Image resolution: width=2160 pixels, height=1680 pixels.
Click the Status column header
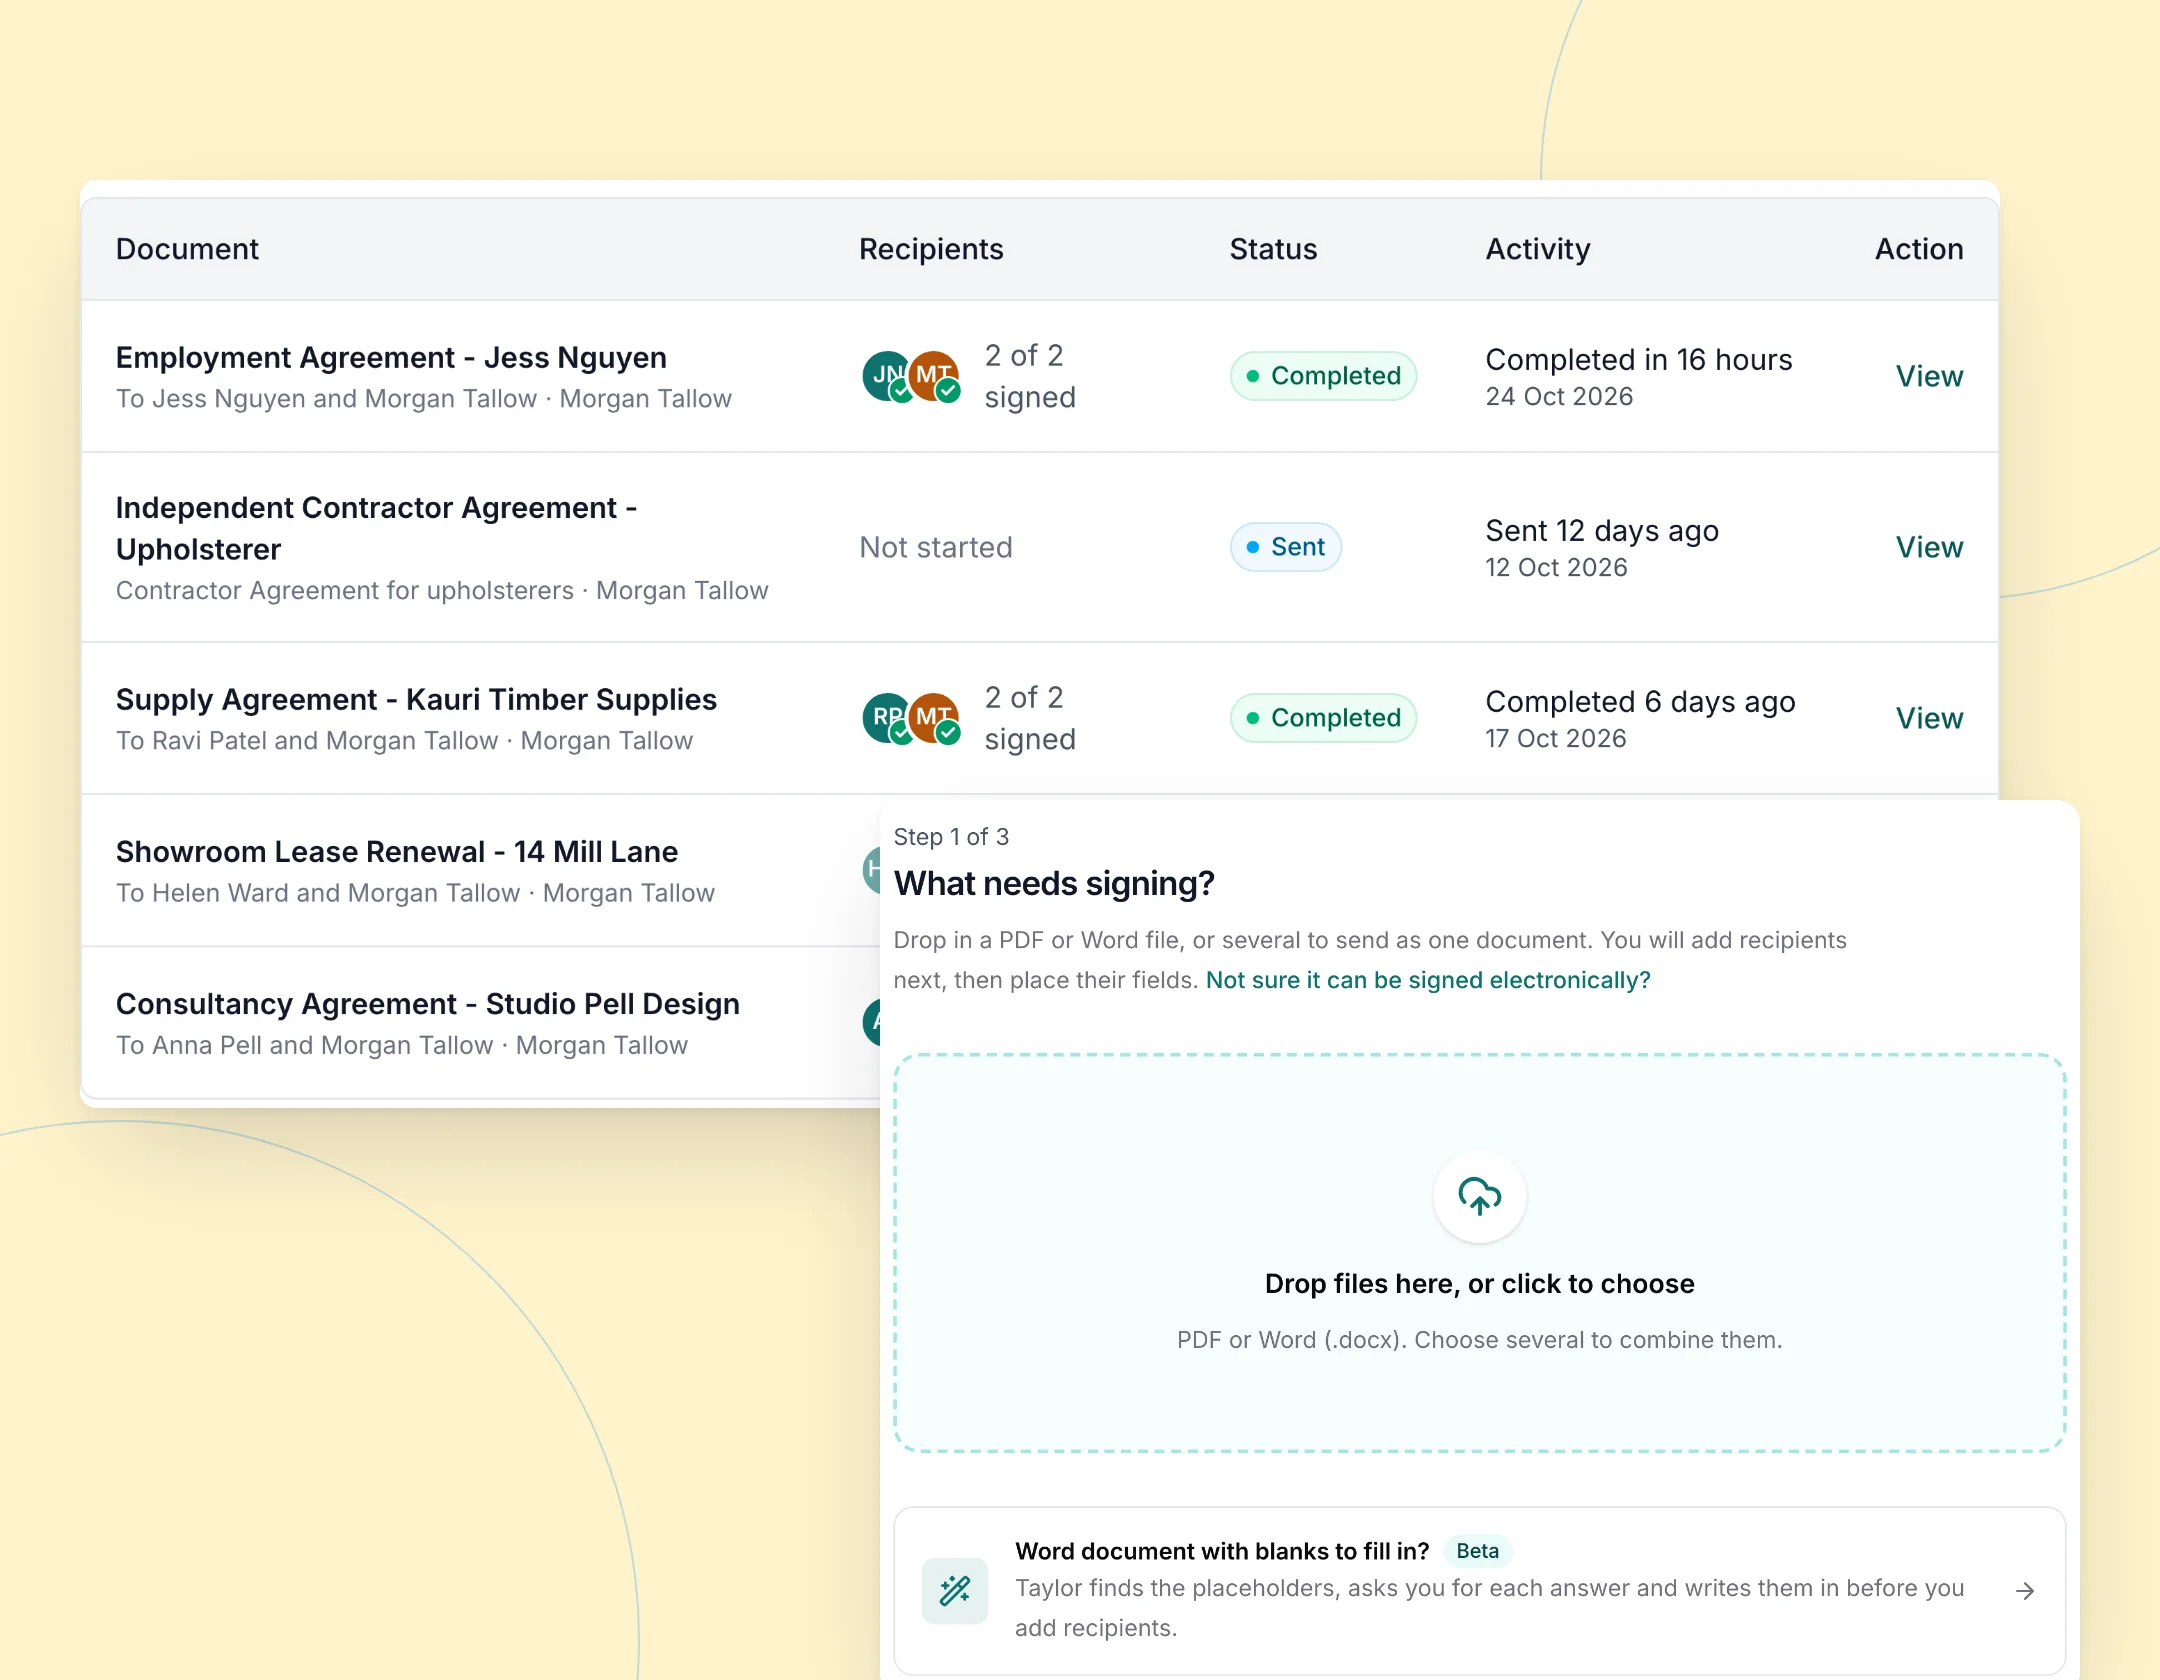pos(1273,249)
